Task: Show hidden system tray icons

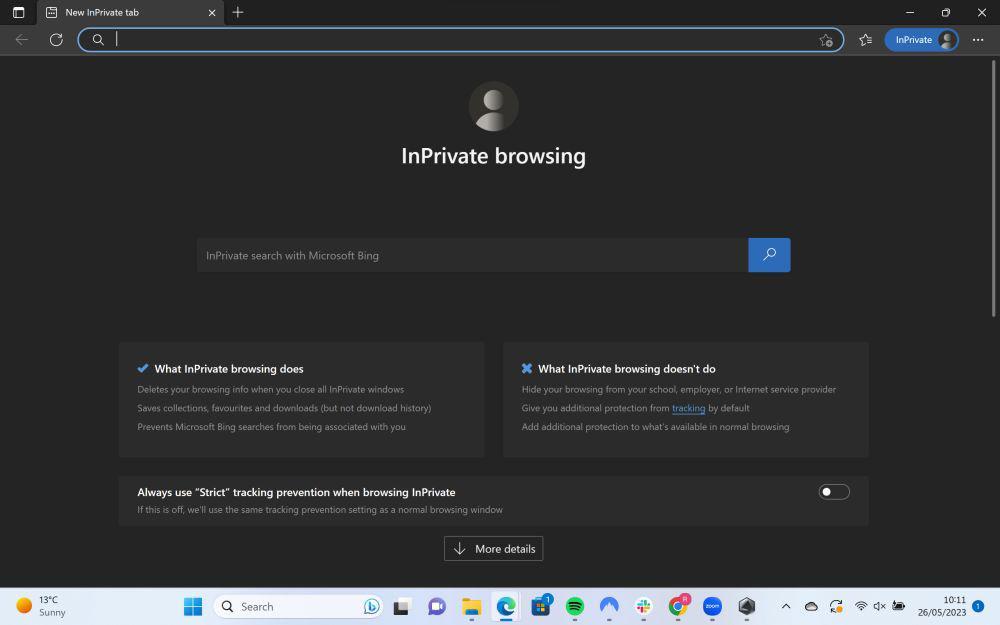Action: pos(786,607)
